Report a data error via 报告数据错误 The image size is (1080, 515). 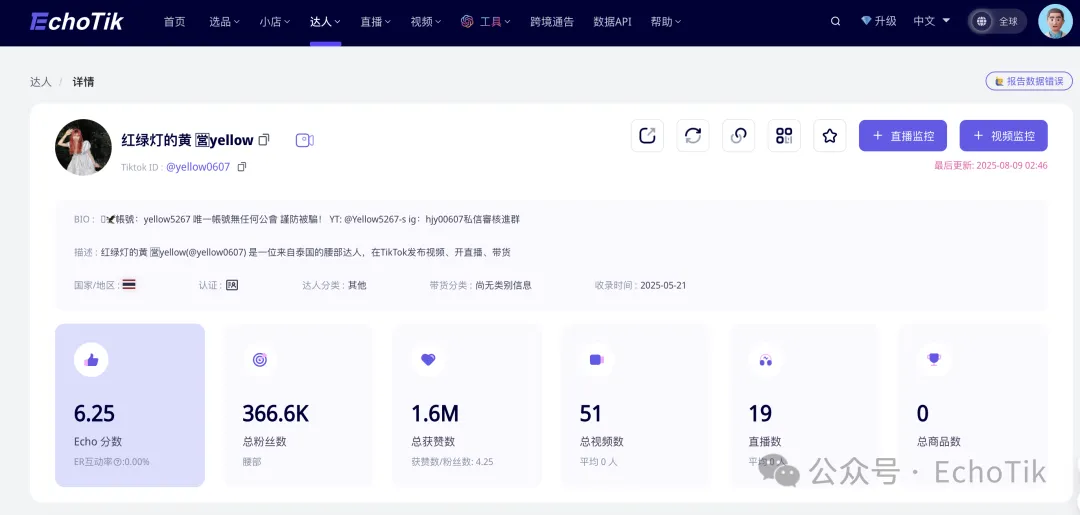[1028, 81]
